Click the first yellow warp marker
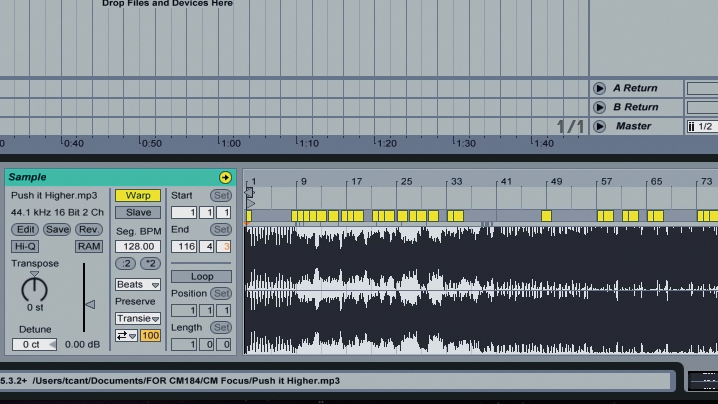 pyautogui.click(x=249, y=216)
